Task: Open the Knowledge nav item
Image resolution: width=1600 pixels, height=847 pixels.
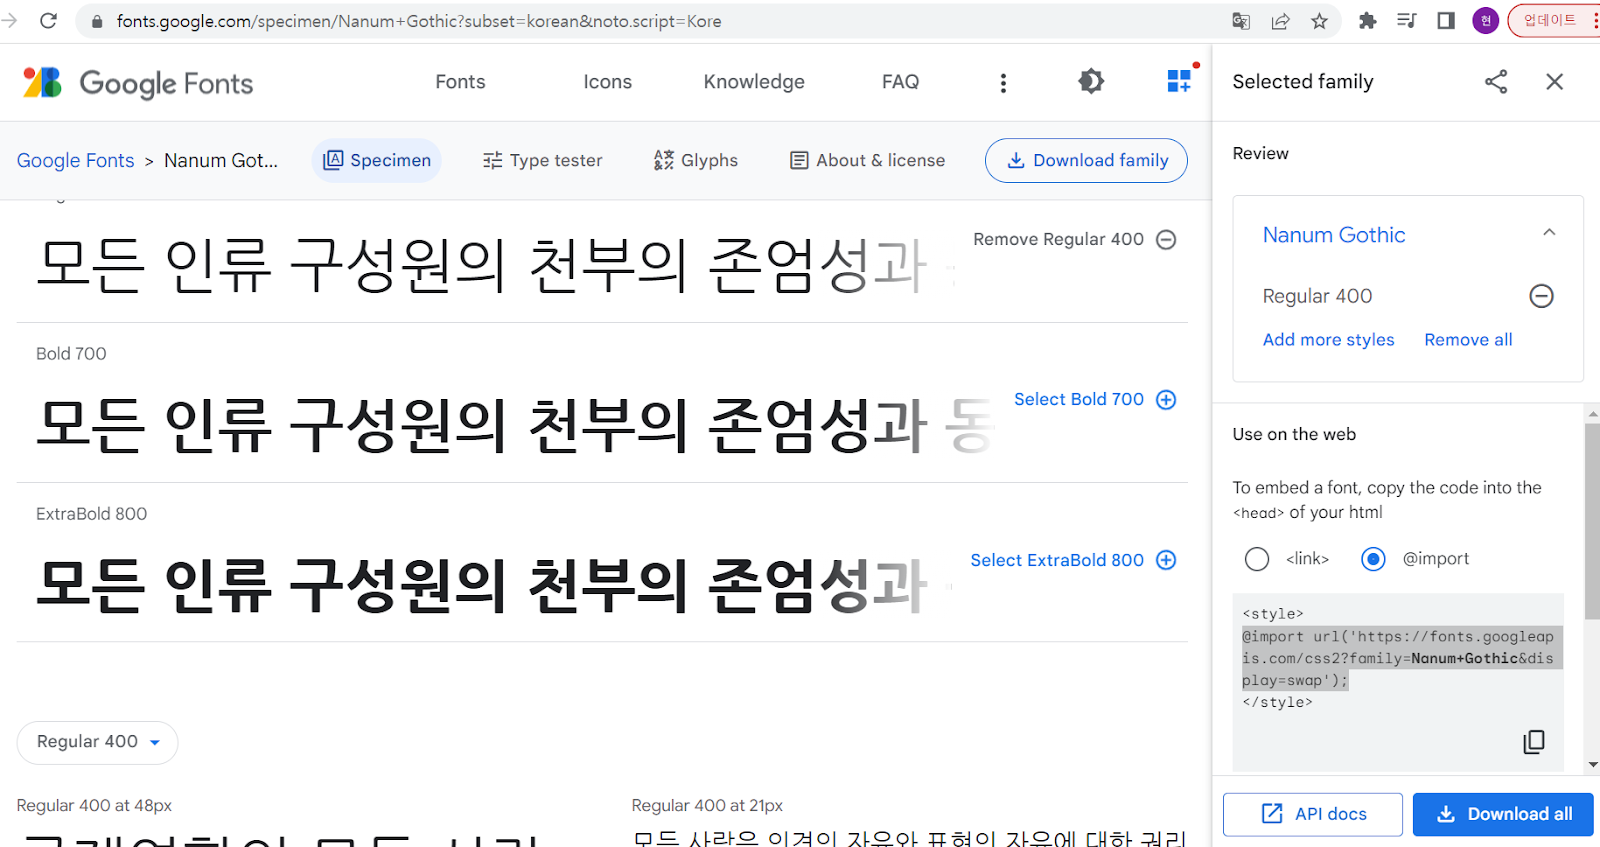Action: click(x=754, y=82)
